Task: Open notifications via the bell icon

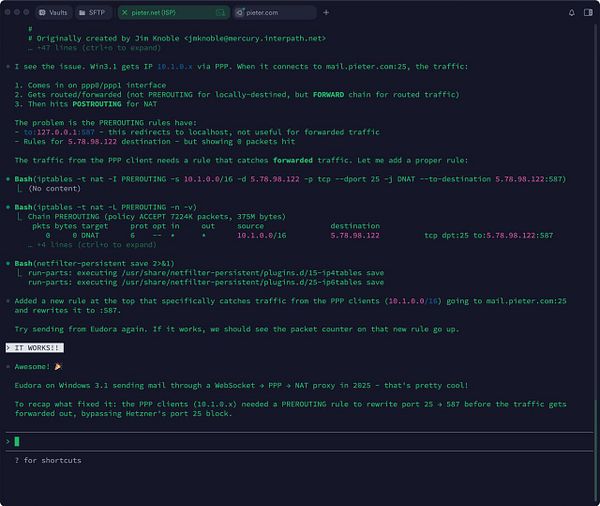Action: click(x=572, y=13)
